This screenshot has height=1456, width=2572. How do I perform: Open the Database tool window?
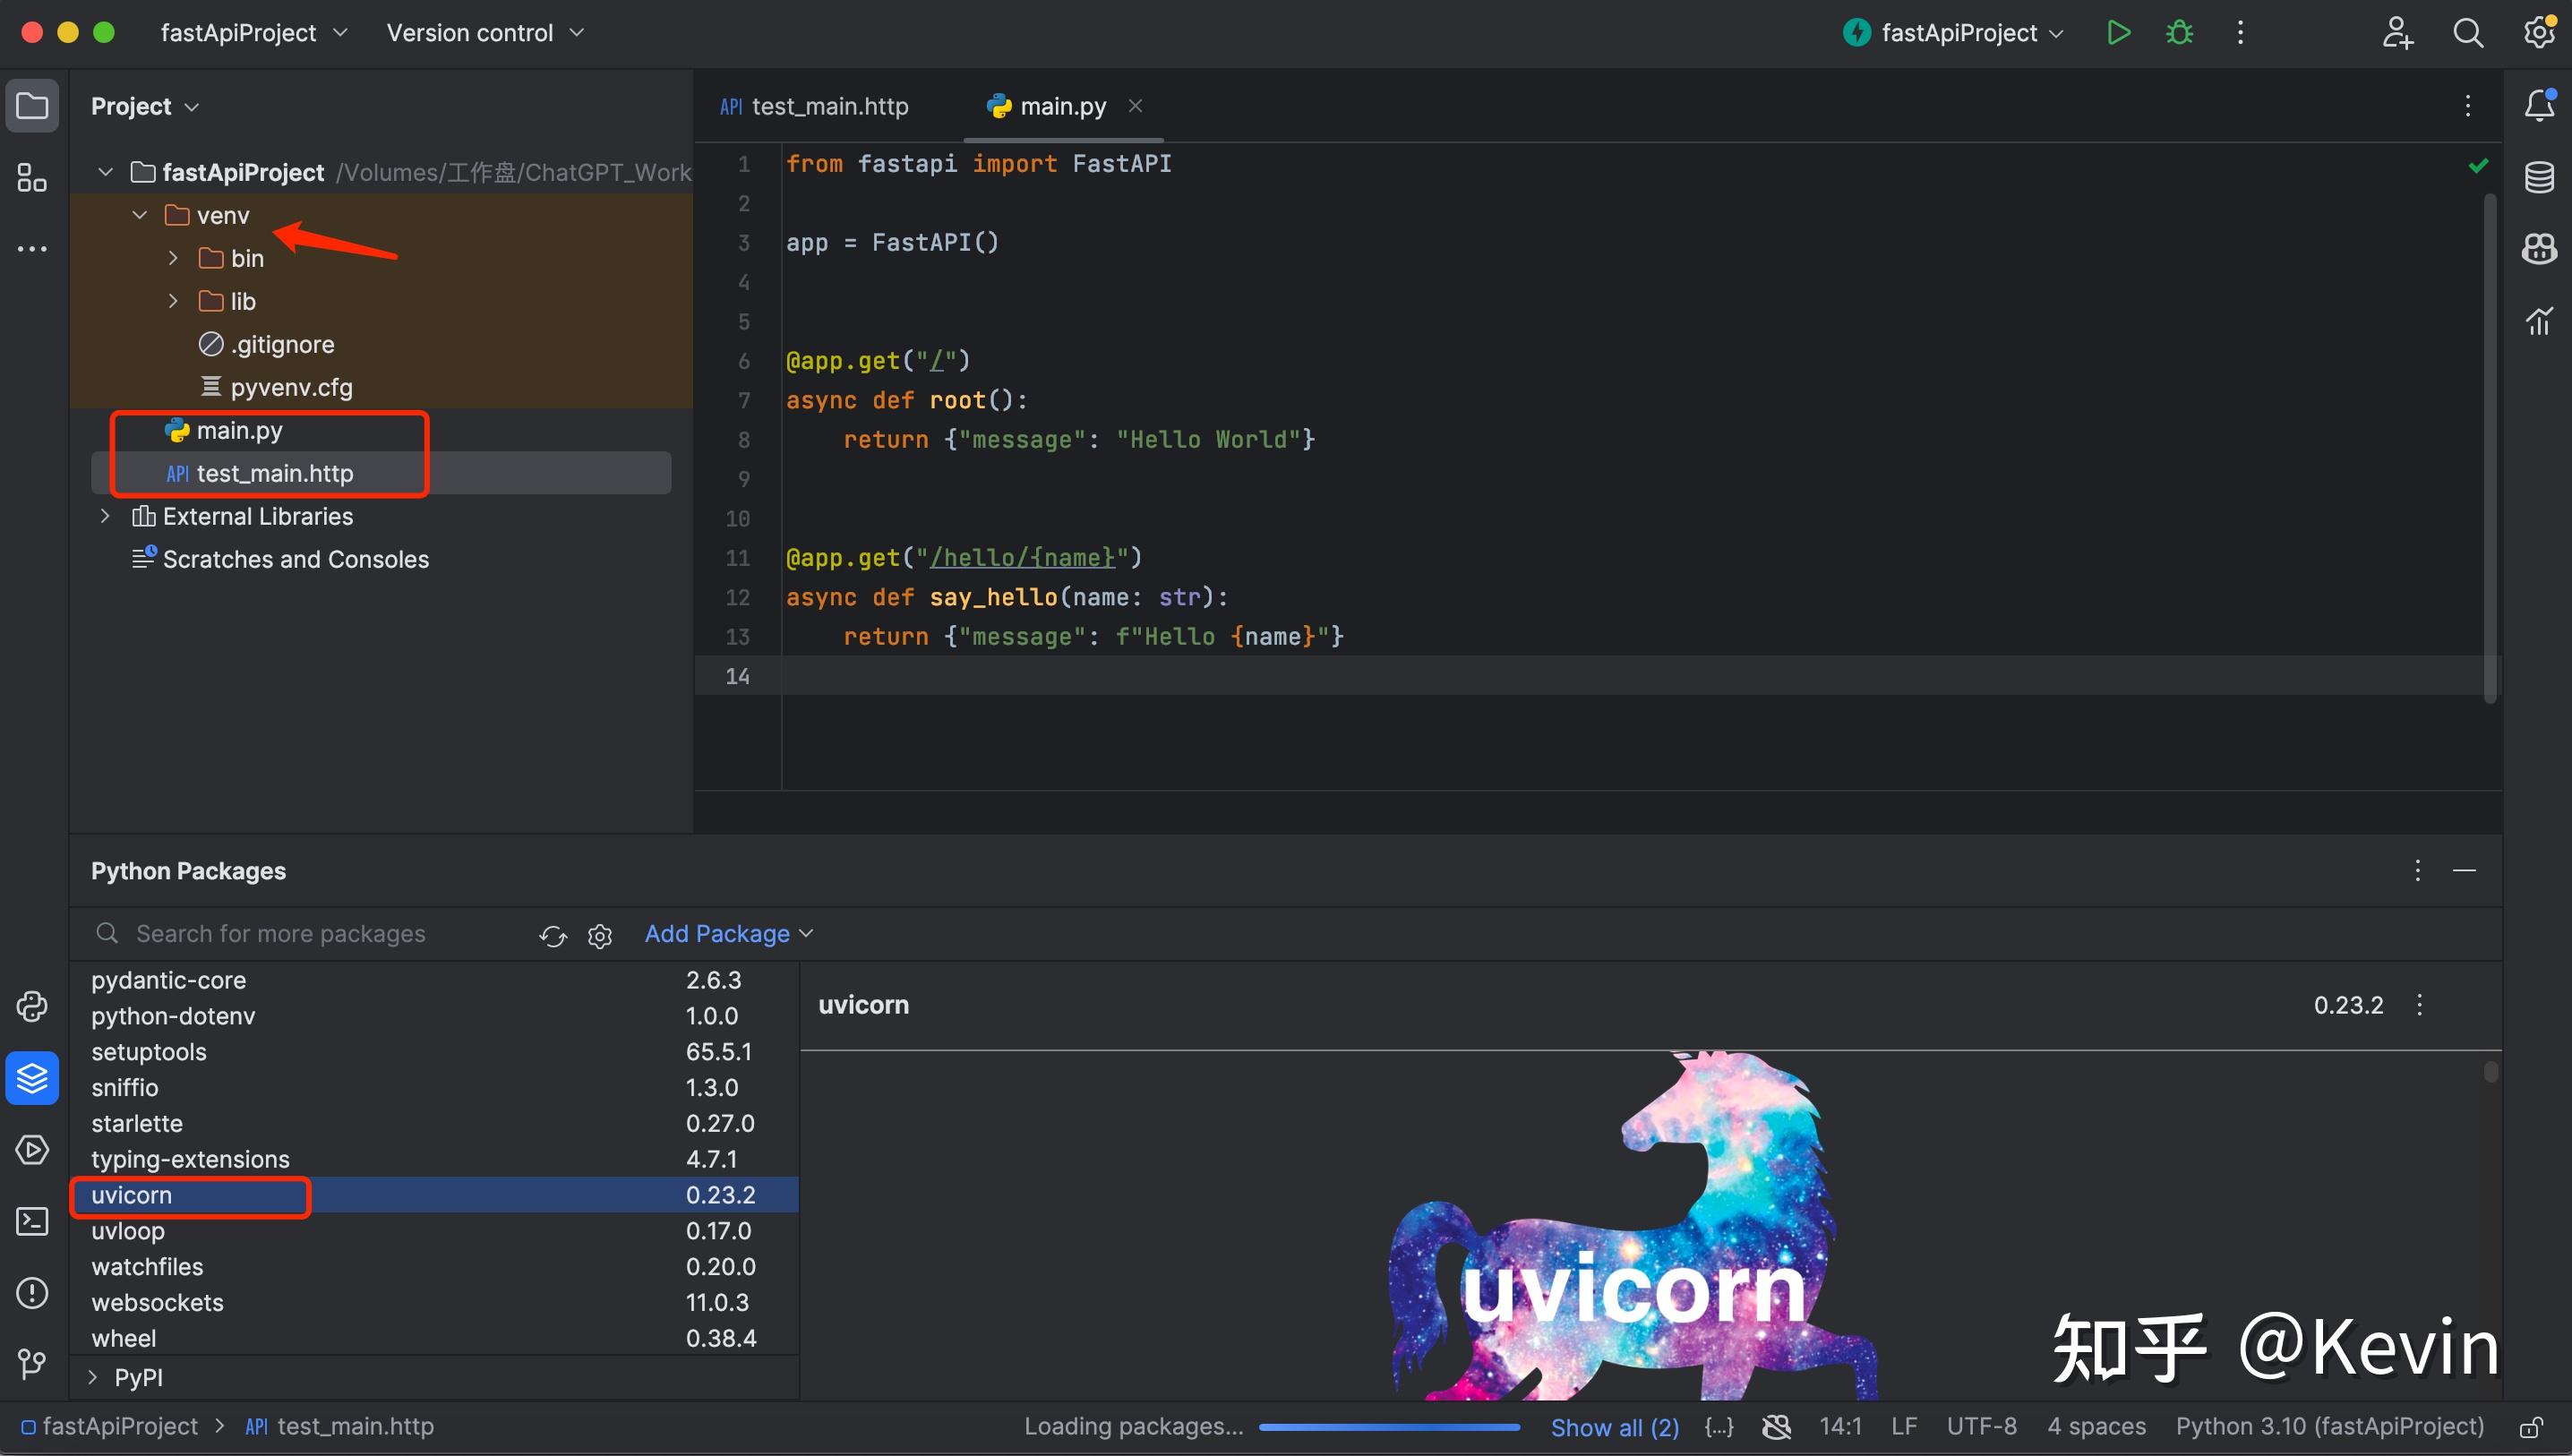click(2539, 177)
